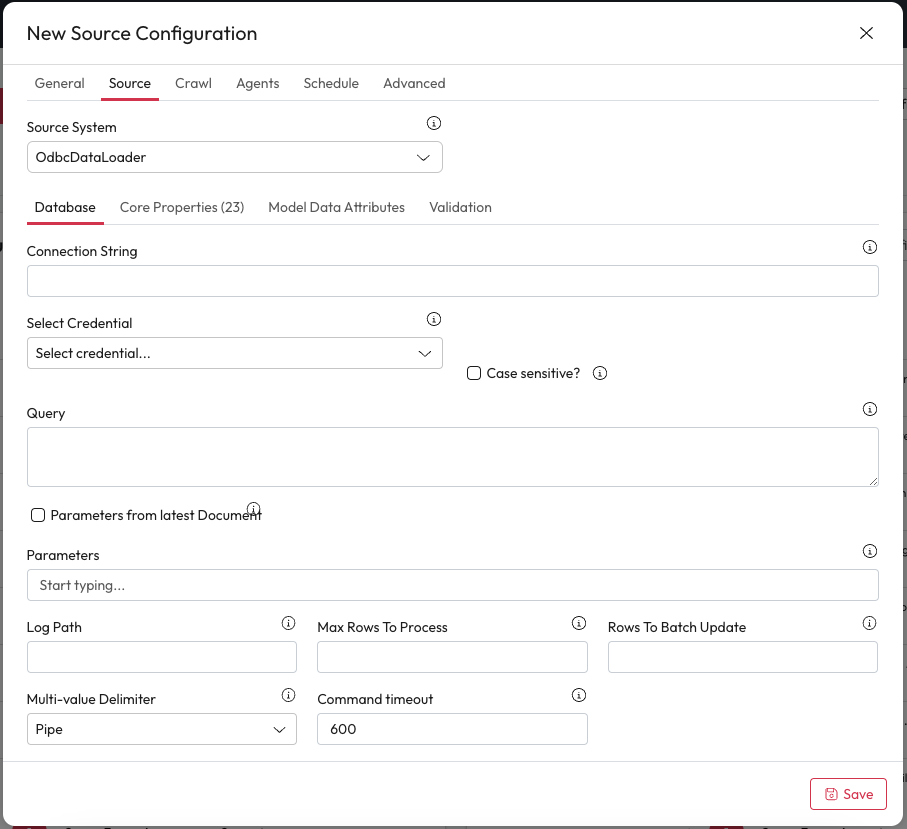Click the Log Path info icon
Image resolution: width=907 pixels, height=829 pixels.
tap(288, 623)
